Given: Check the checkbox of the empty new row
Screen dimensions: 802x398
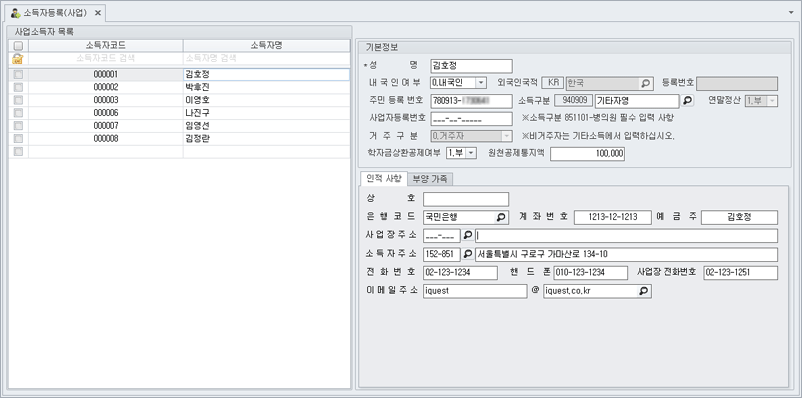Looking at the screenshot, I should point(18,151).
